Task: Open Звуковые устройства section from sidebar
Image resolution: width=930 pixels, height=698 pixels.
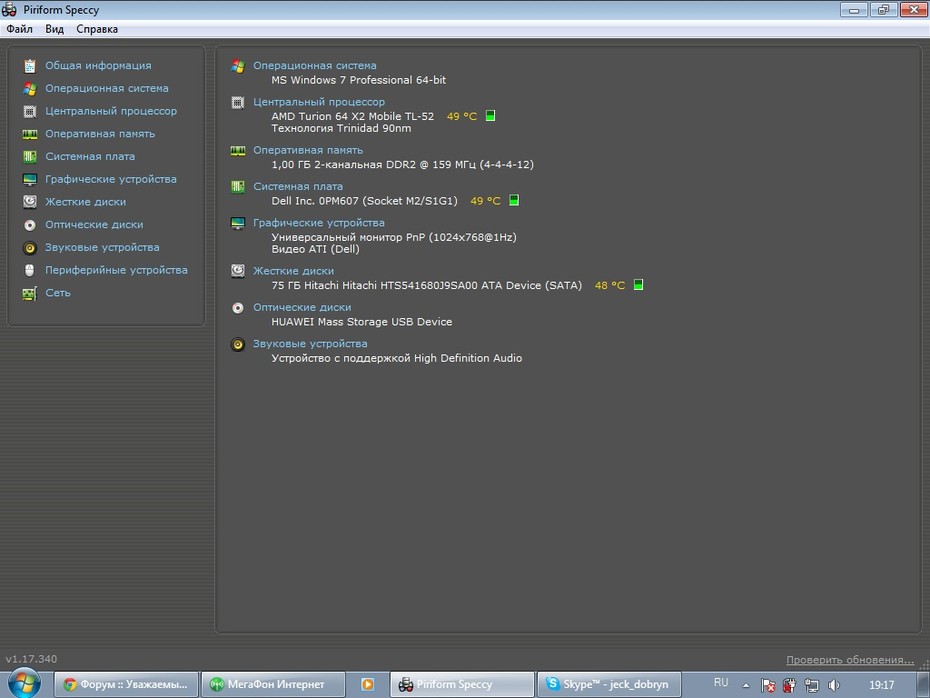Action: point(102,247)
